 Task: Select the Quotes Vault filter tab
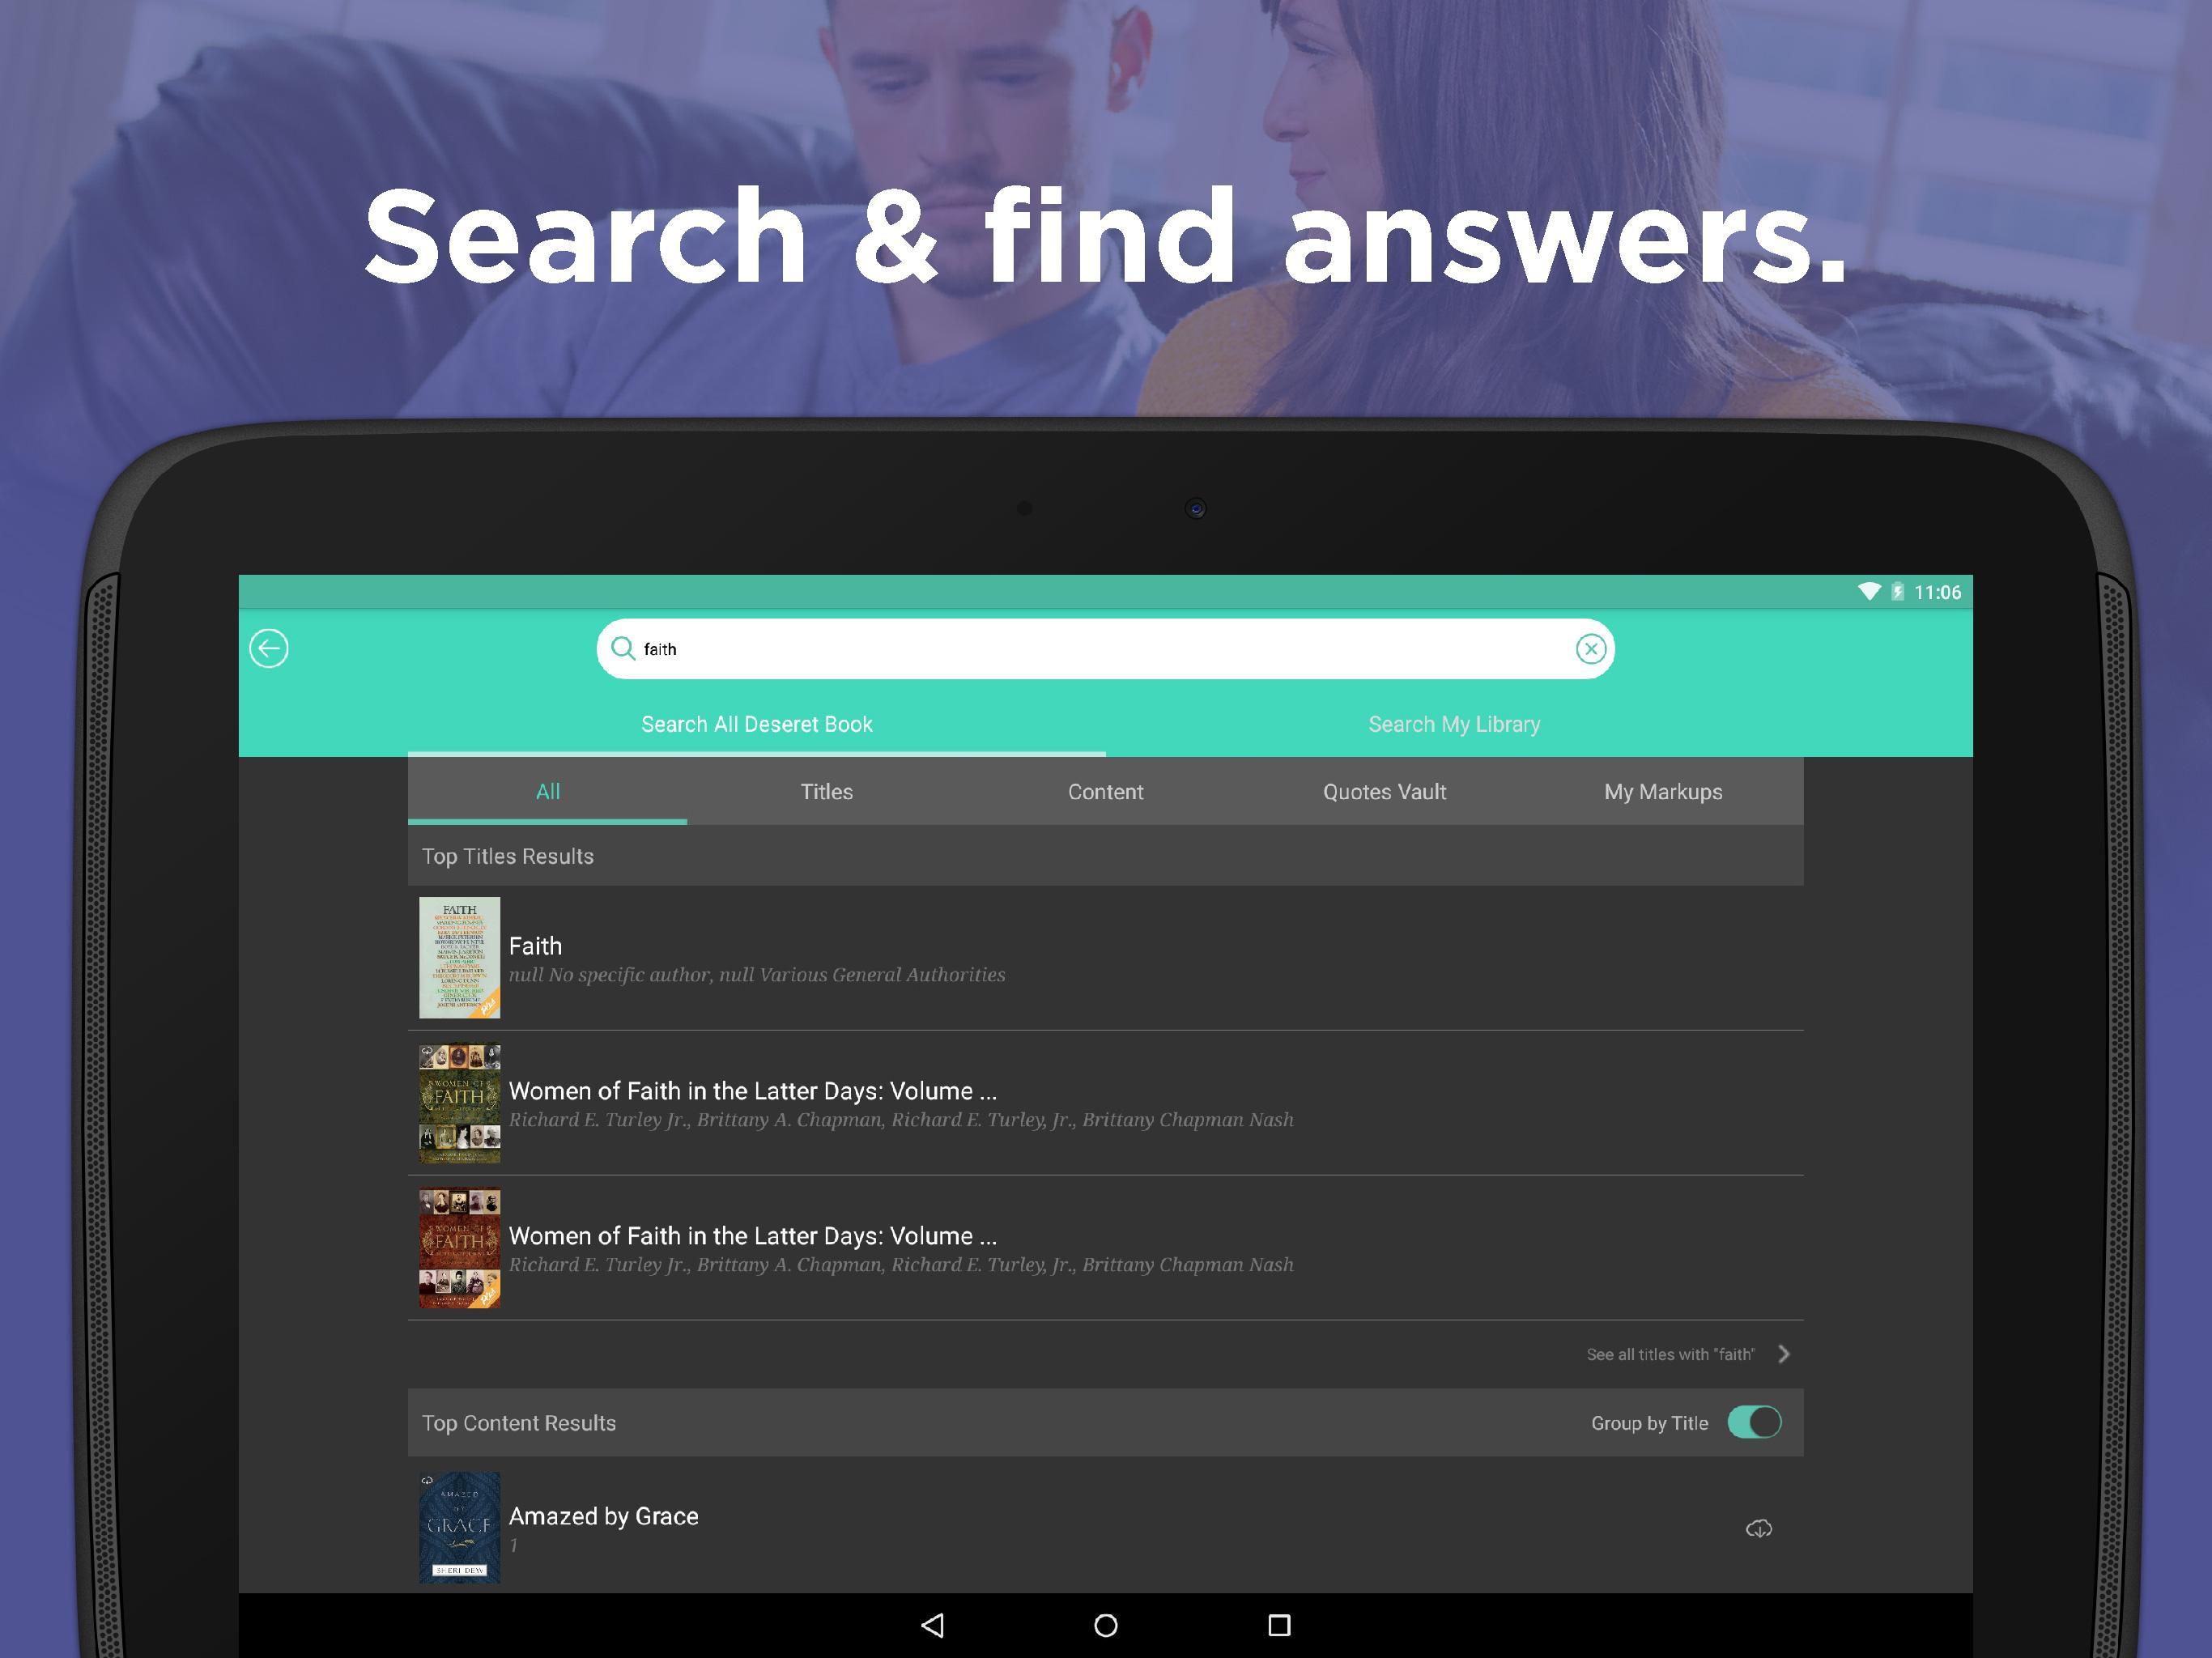coord(1383,791)
